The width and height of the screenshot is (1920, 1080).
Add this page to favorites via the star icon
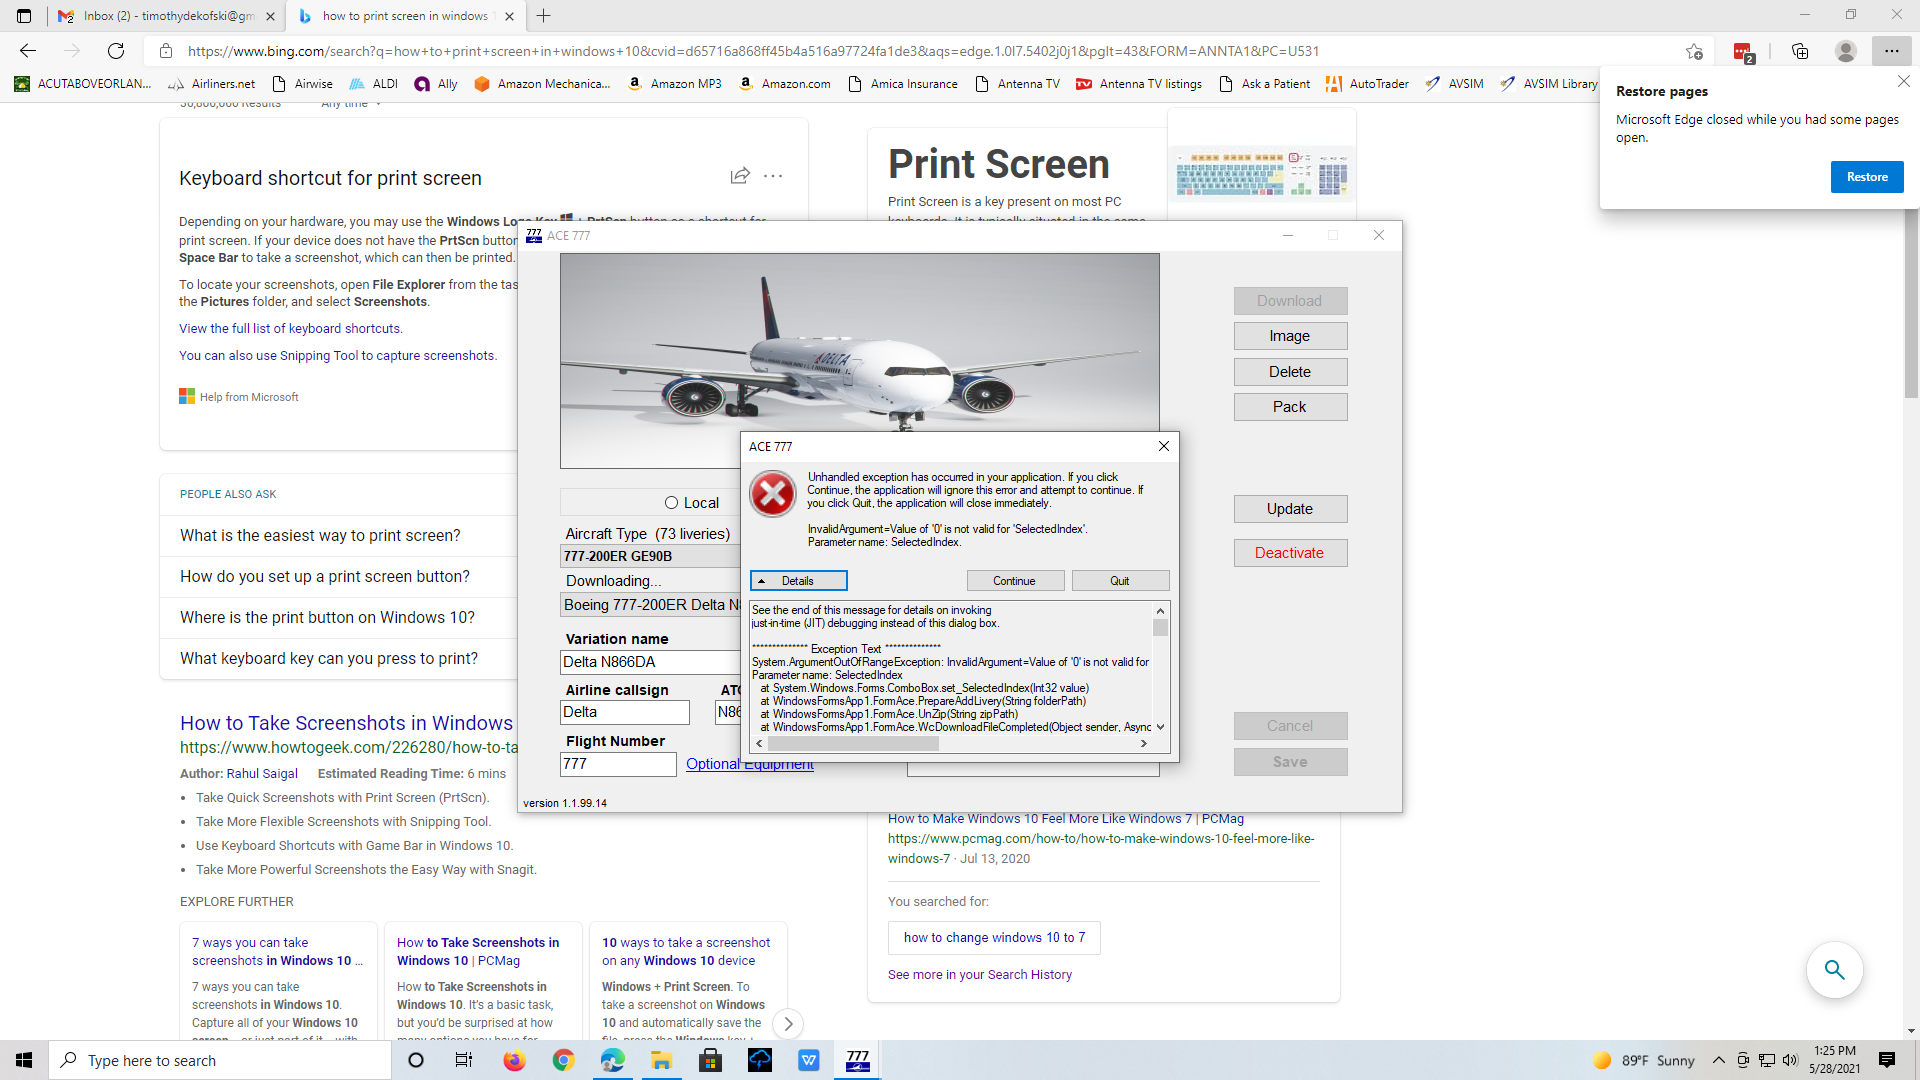click(x=1696, y=51)
